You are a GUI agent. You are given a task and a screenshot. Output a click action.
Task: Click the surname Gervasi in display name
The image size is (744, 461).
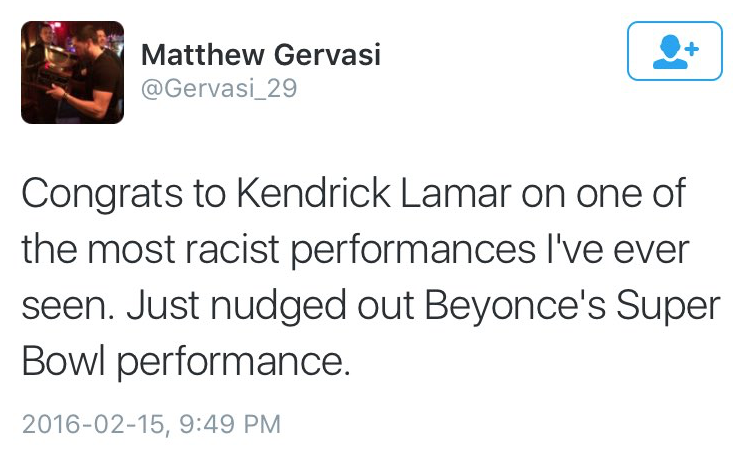point(327,55)
